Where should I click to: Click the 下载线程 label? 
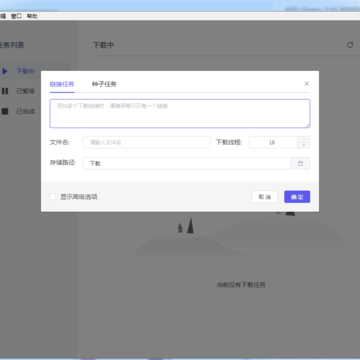coord(229,142)
